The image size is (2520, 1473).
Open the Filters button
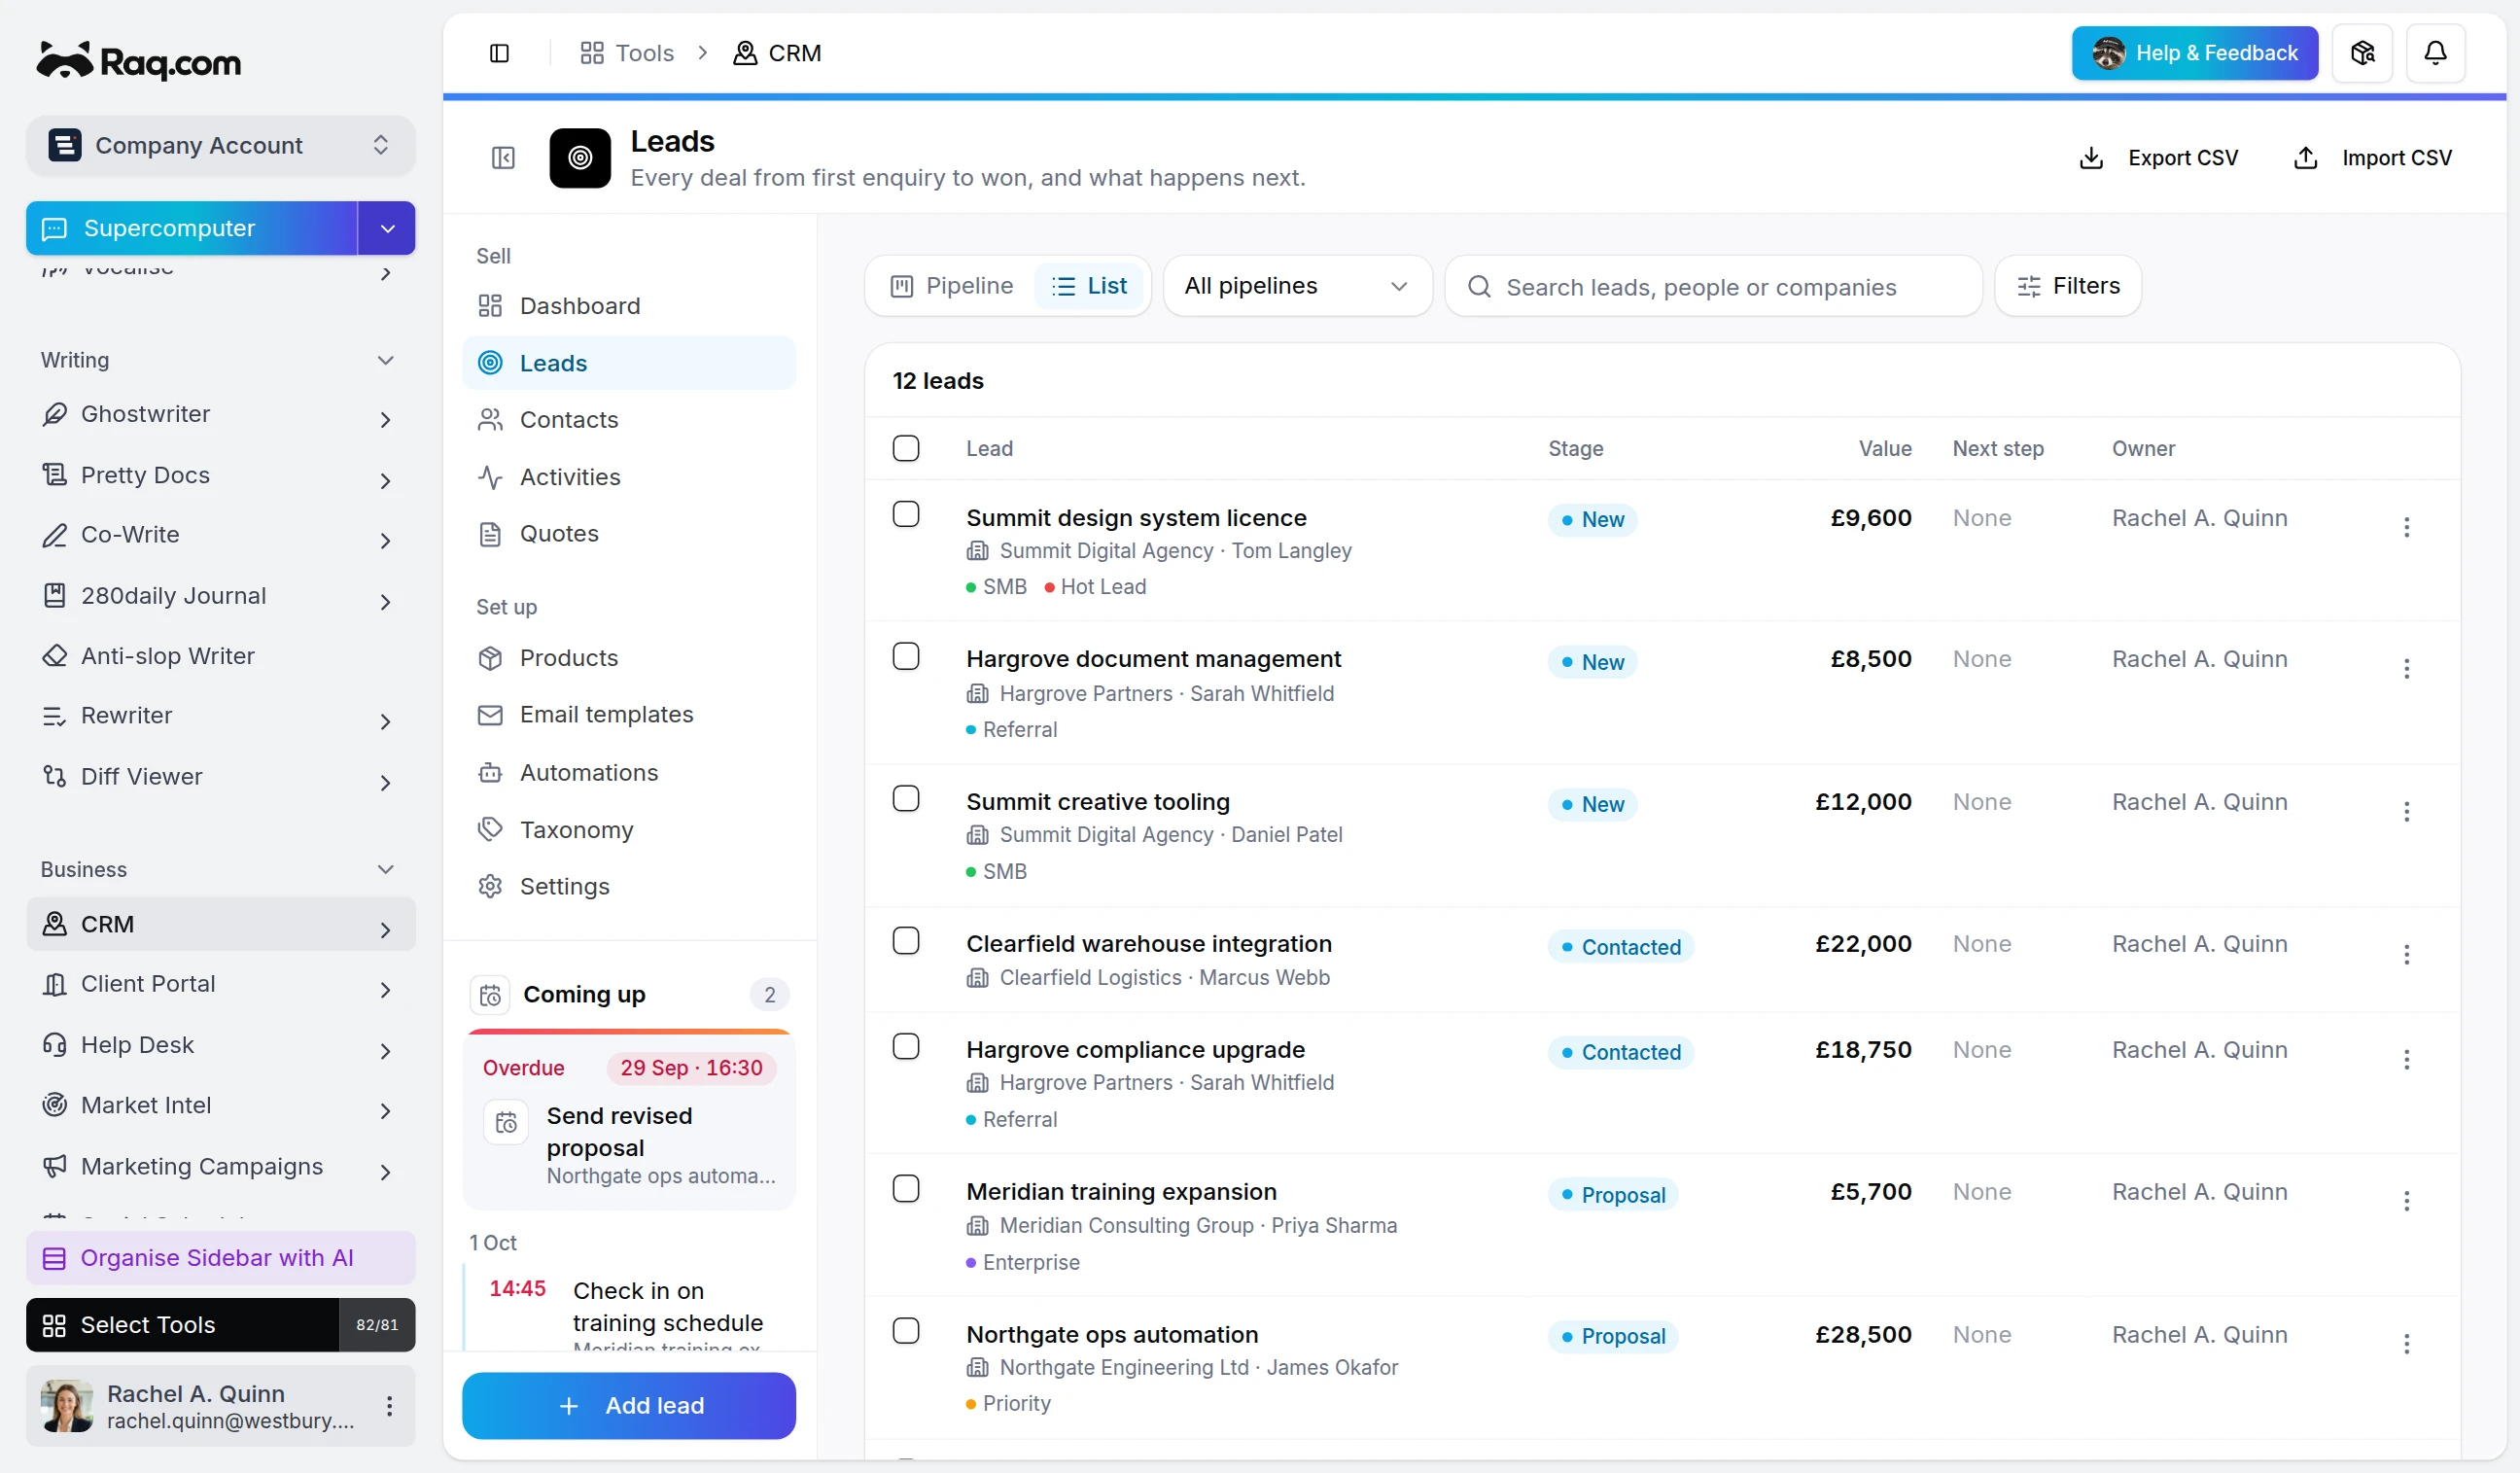2068,286
